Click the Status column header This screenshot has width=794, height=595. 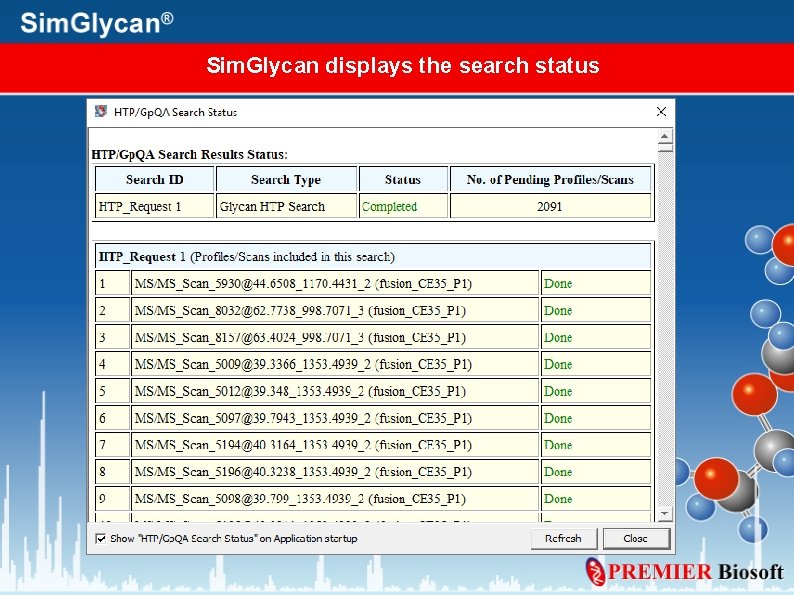(403, 180)
